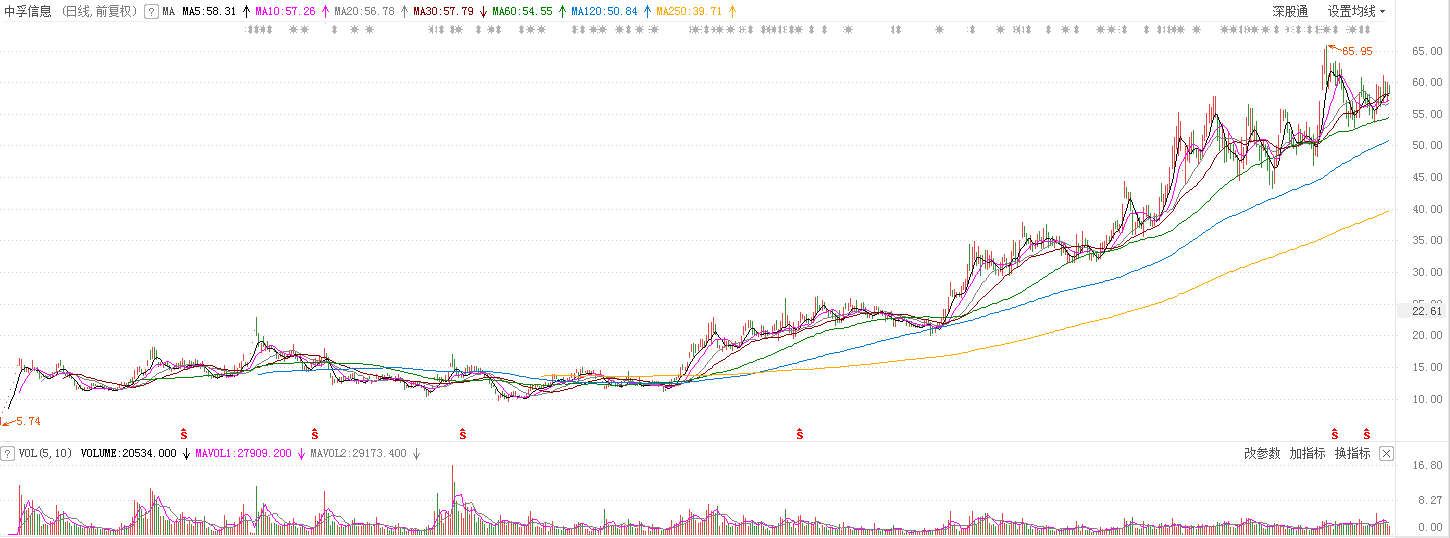Click 换指标 to switch indicator

pyautogui.click(x=1353, y=454)
